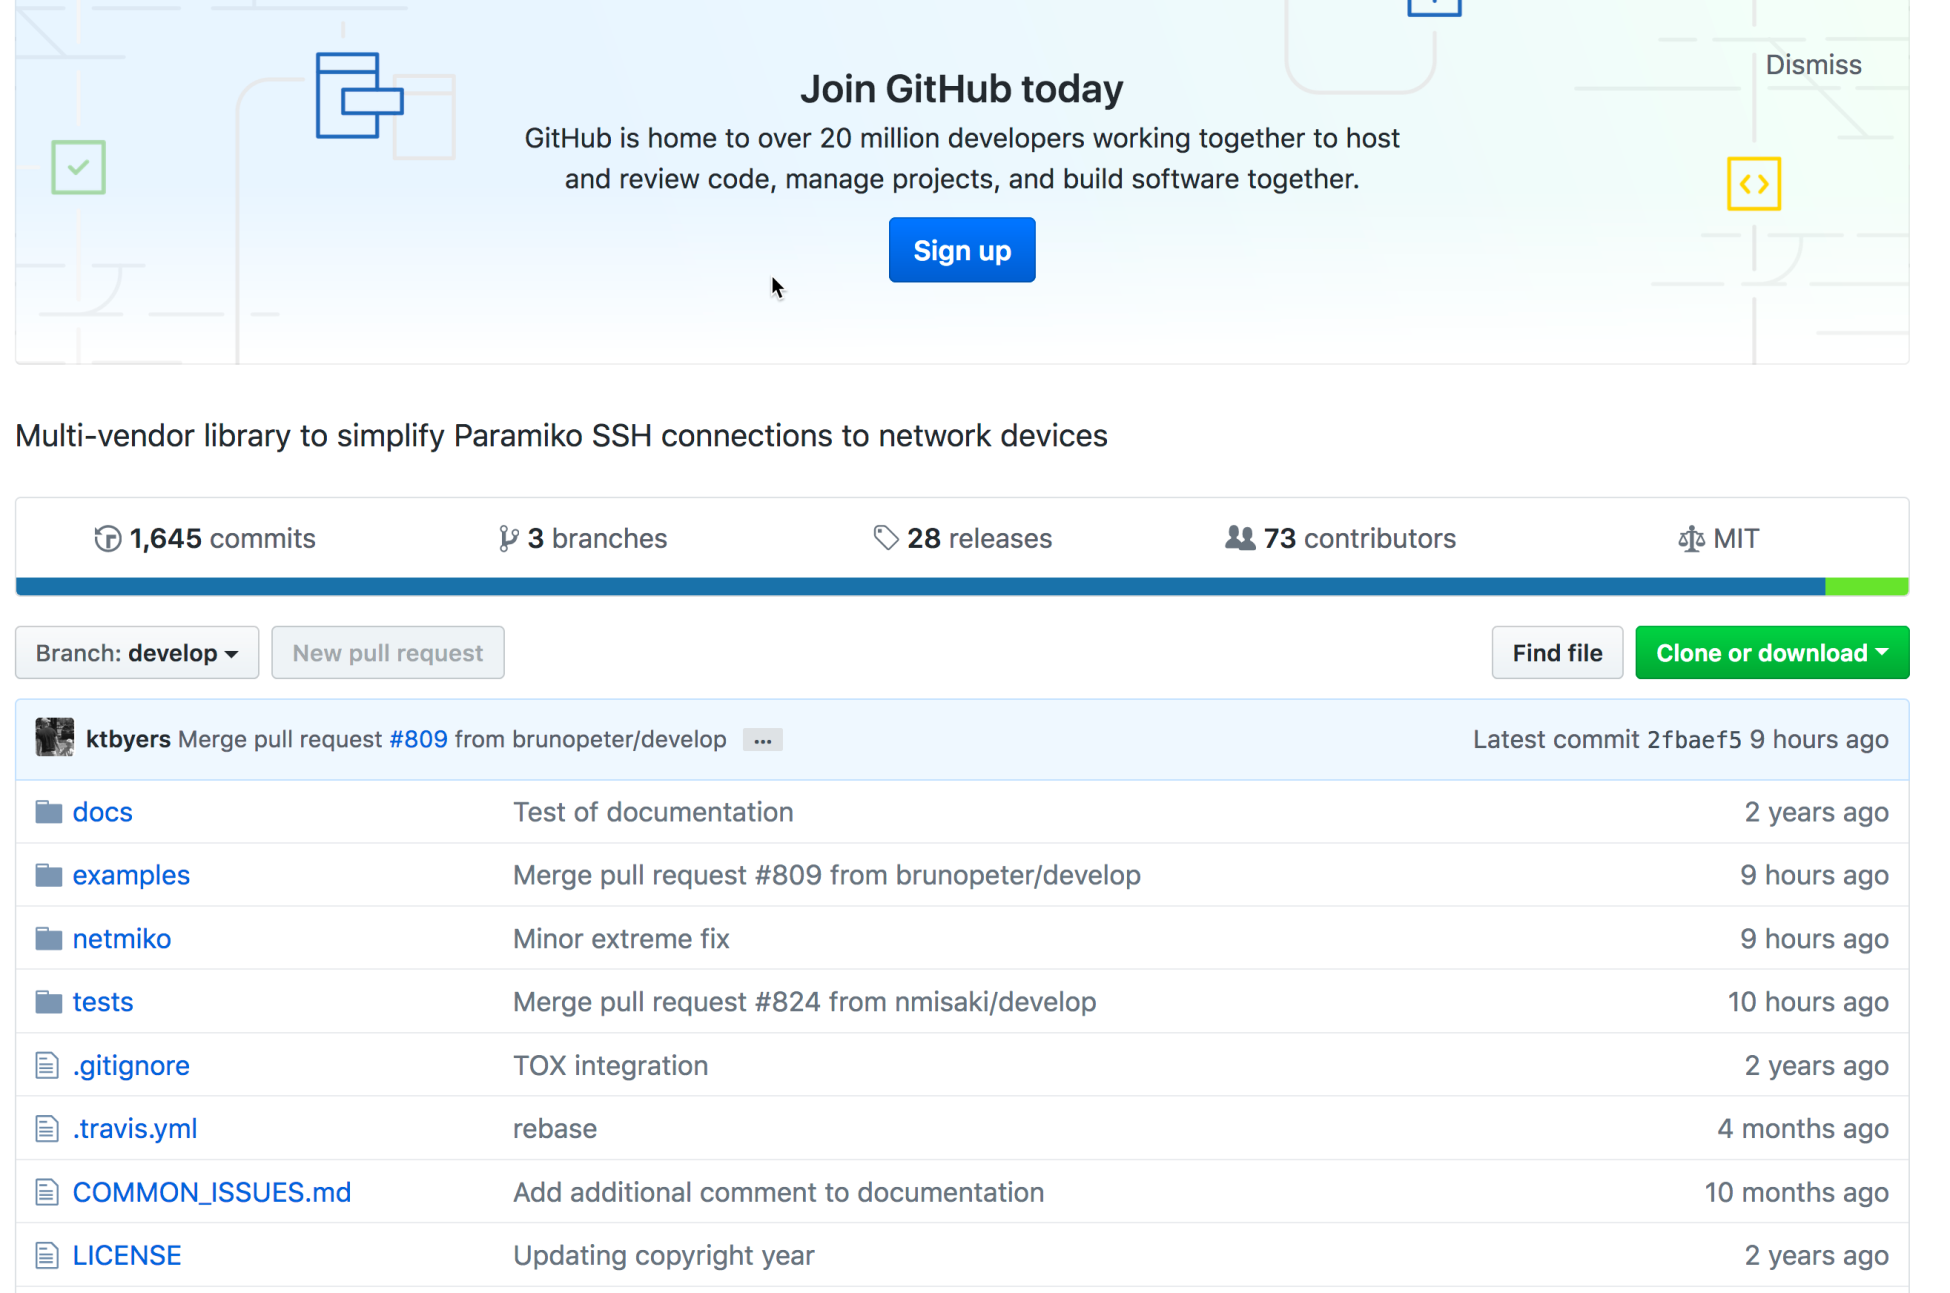Open the Clone or download dropdown
The width and height of the screenshot is (1950, 1293).
1772,653
